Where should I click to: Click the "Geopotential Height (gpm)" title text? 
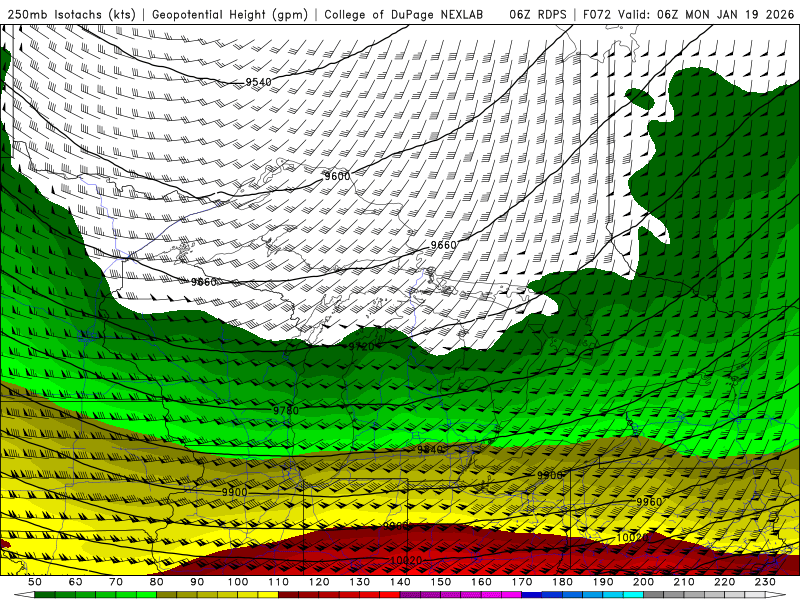(x=230, y=14)
